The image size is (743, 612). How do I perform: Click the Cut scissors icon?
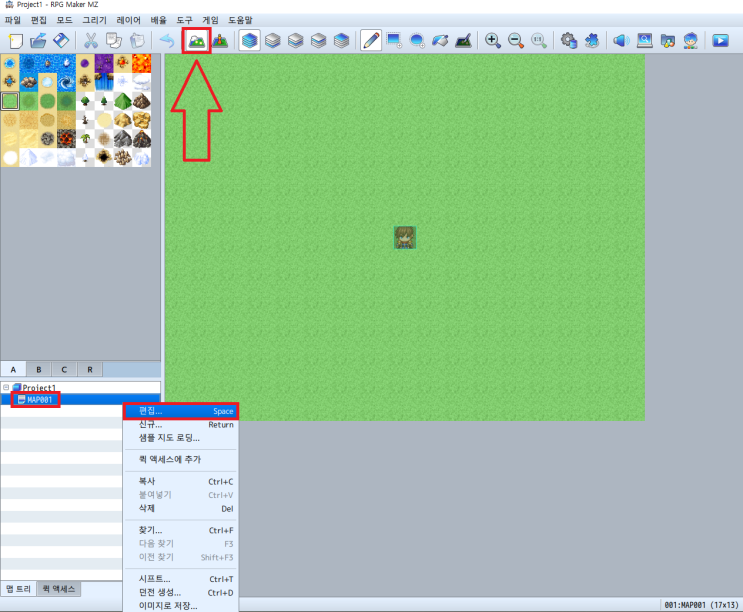click(91, 41)
